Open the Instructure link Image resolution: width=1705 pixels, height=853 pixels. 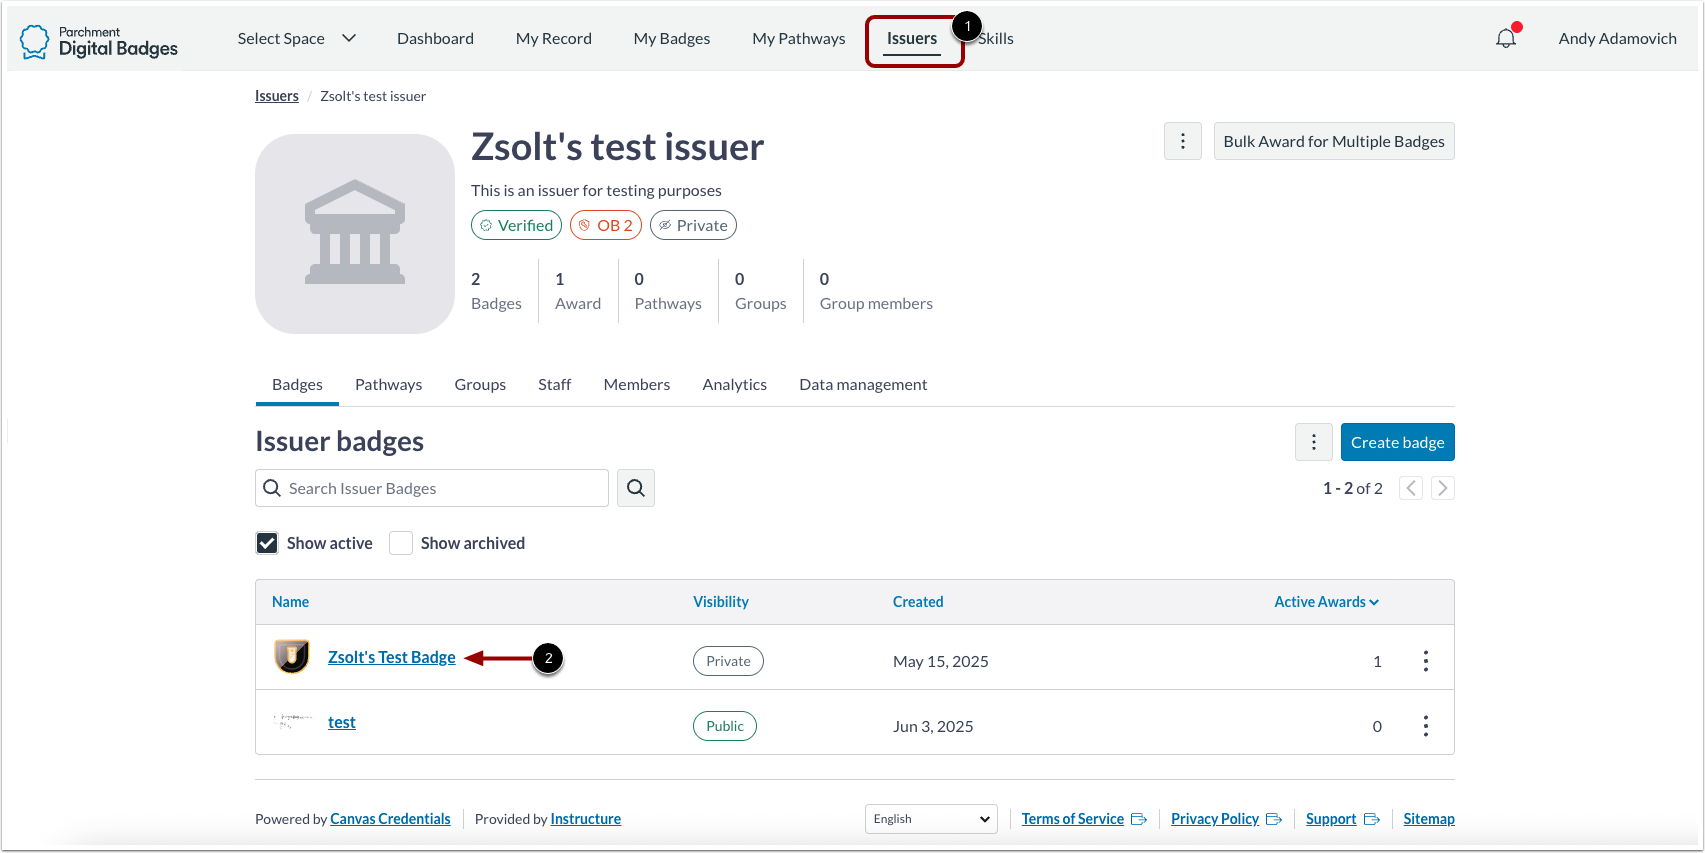click(586, 819)
